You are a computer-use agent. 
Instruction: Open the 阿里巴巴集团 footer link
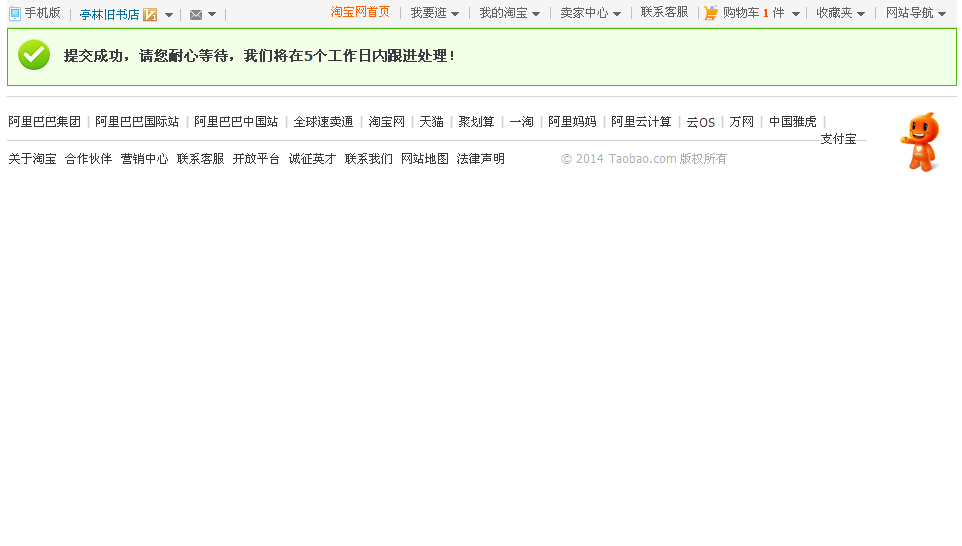click(44, 122)
